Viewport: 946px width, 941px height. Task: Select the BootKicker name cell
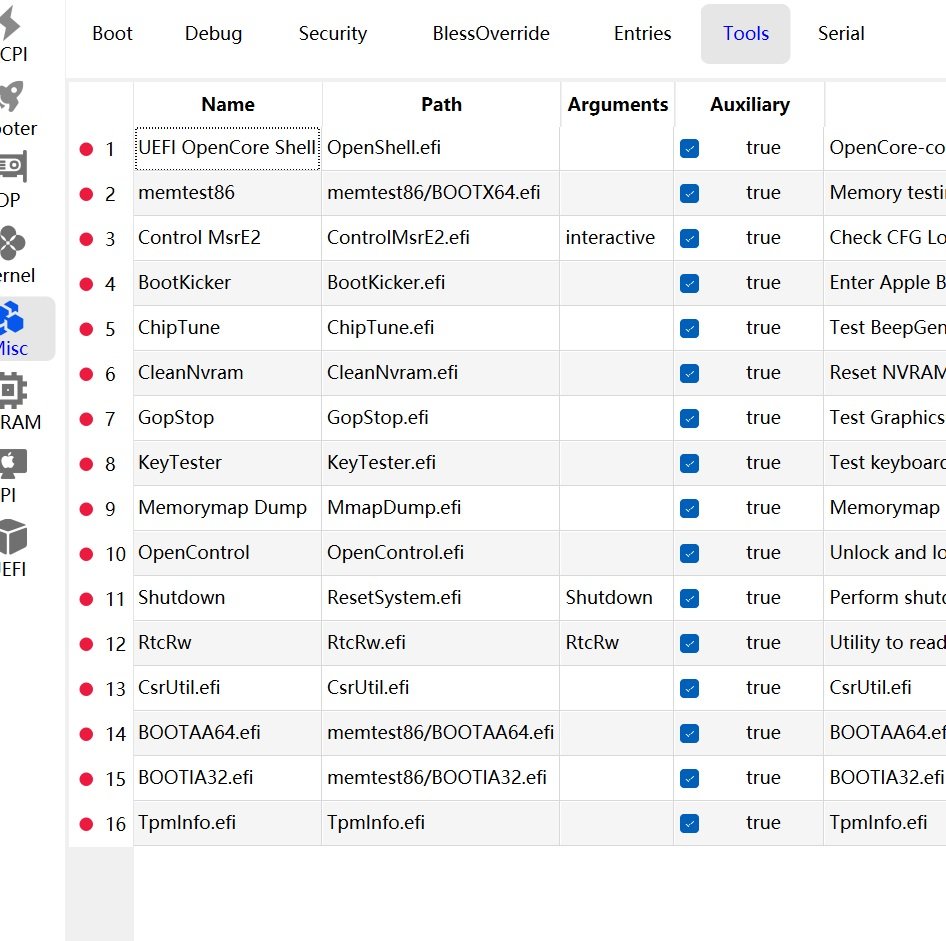(x=227, y=283)
